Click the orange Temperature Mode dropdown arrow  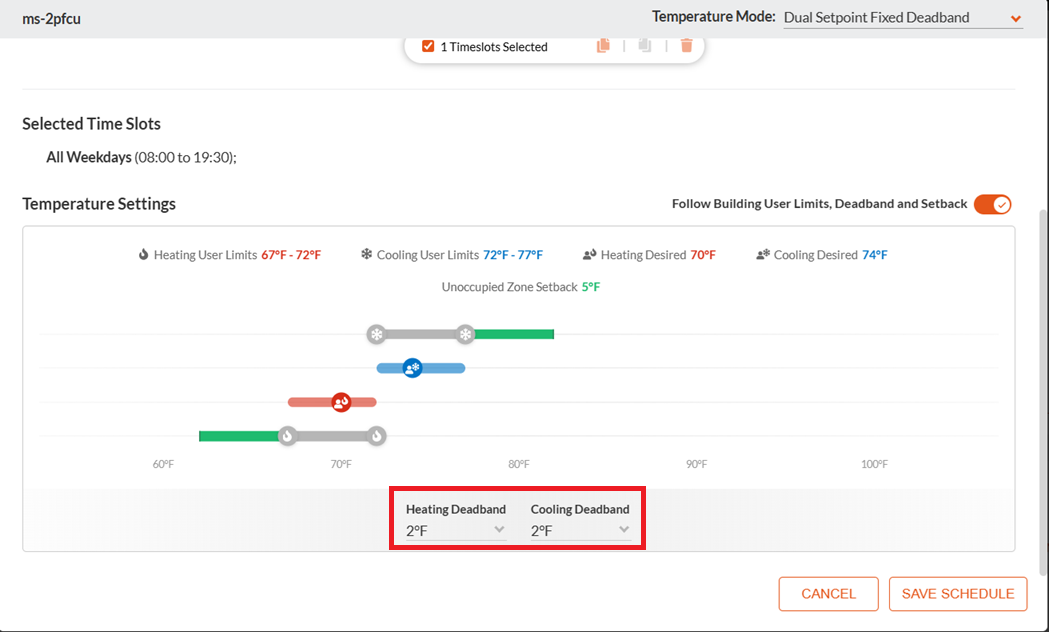coord(1016,19)
